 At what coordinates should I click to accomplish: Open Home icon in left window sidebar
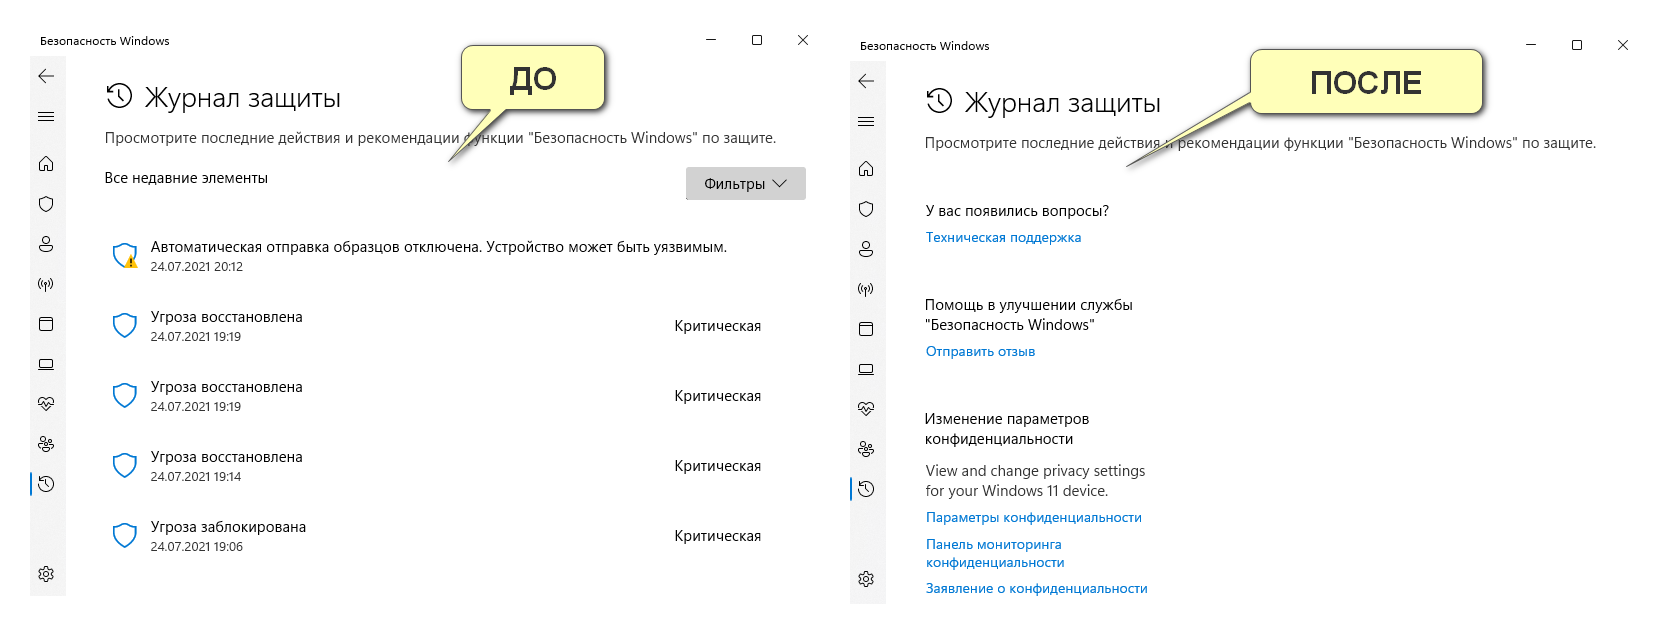click(46, 164)
